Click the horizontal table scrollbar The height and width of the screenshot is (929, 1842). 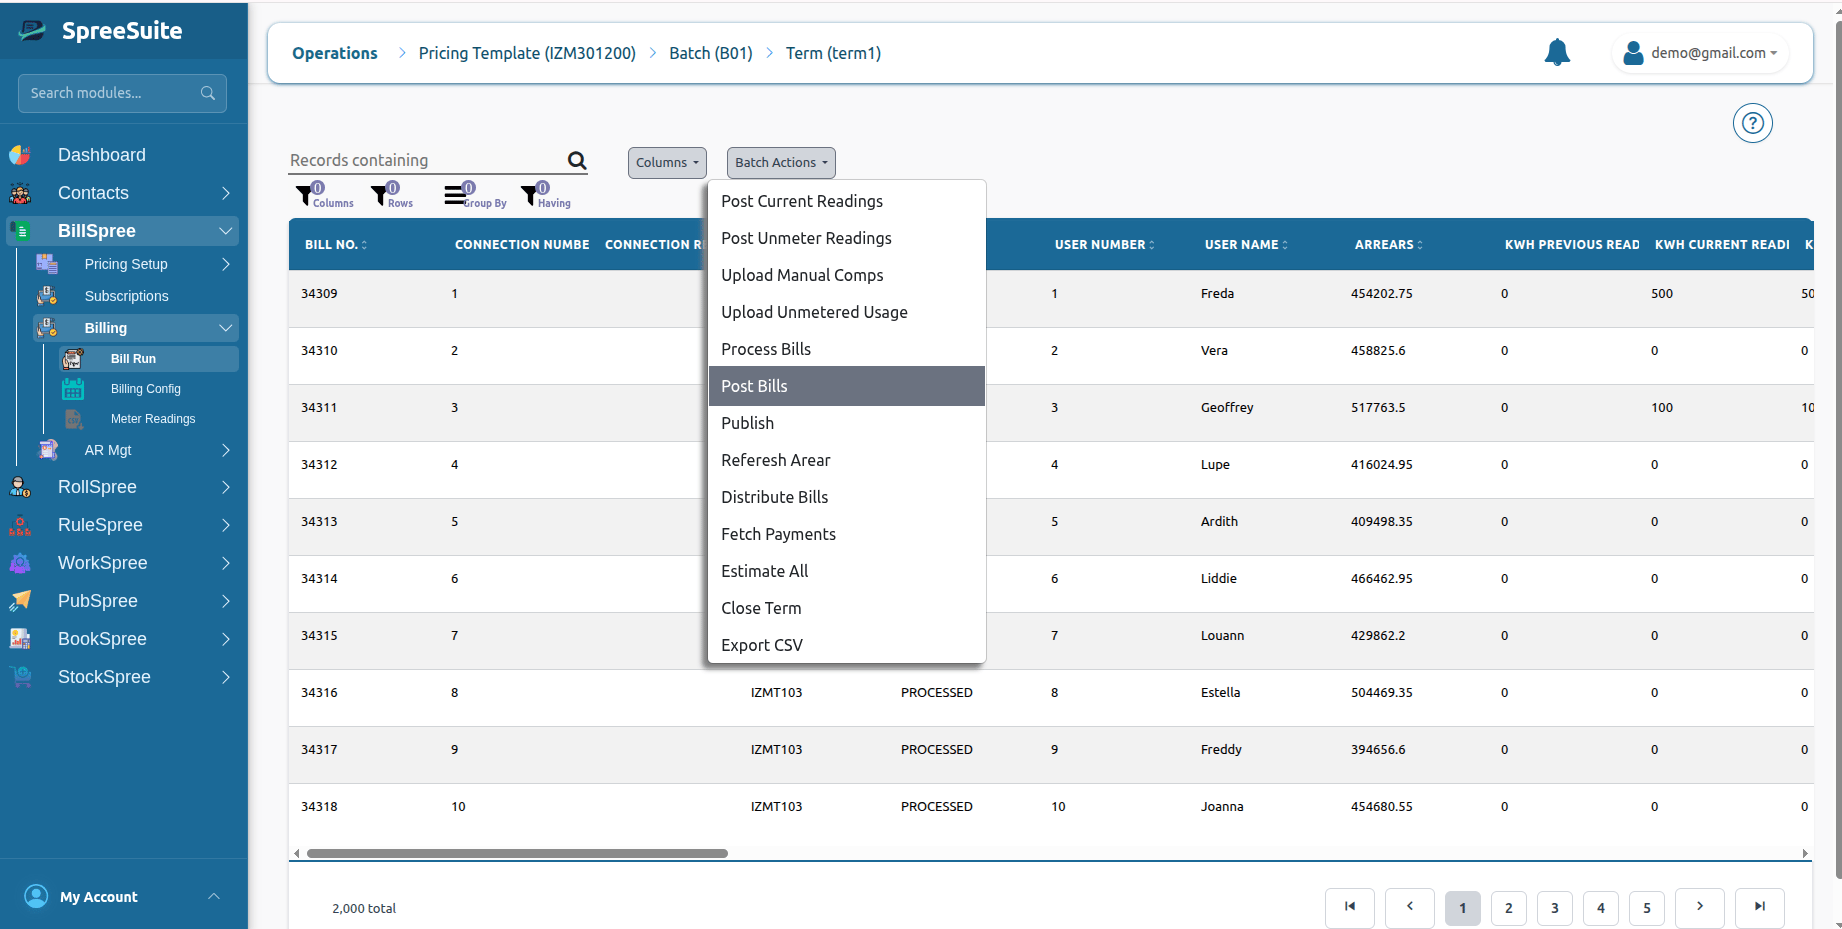pos(517,853)
